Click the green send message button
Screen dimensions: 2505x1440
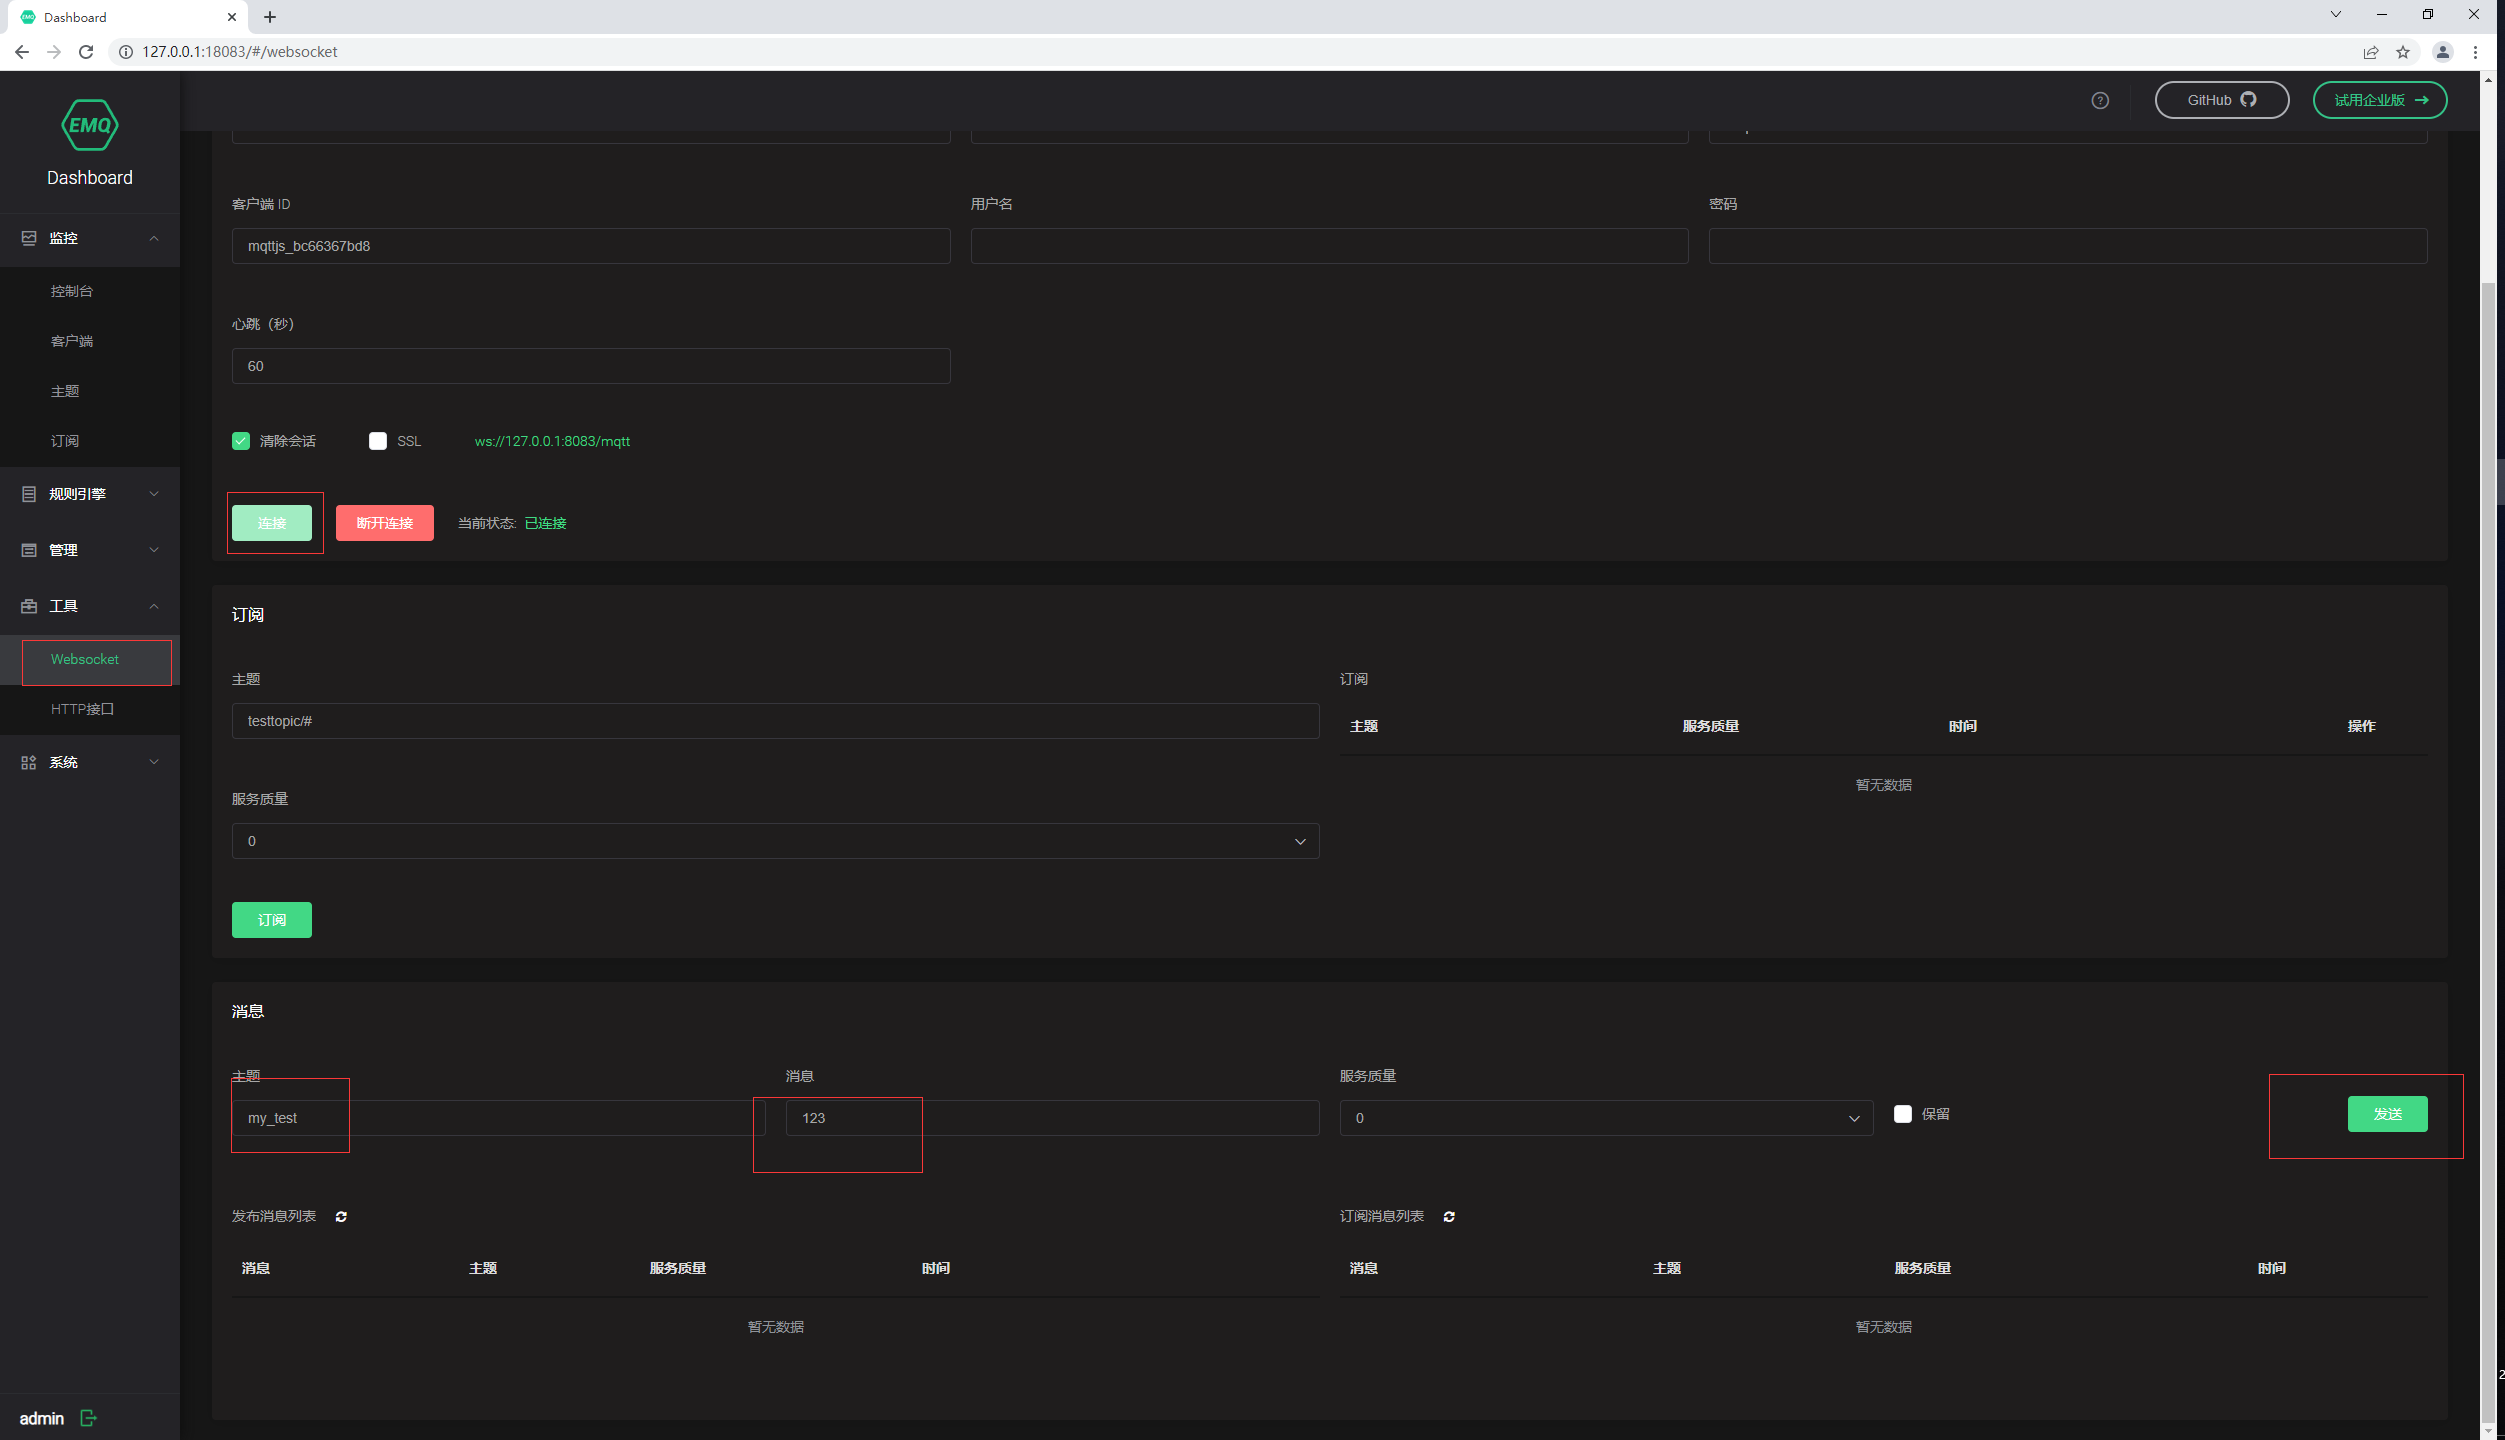pos(2386,1113)
